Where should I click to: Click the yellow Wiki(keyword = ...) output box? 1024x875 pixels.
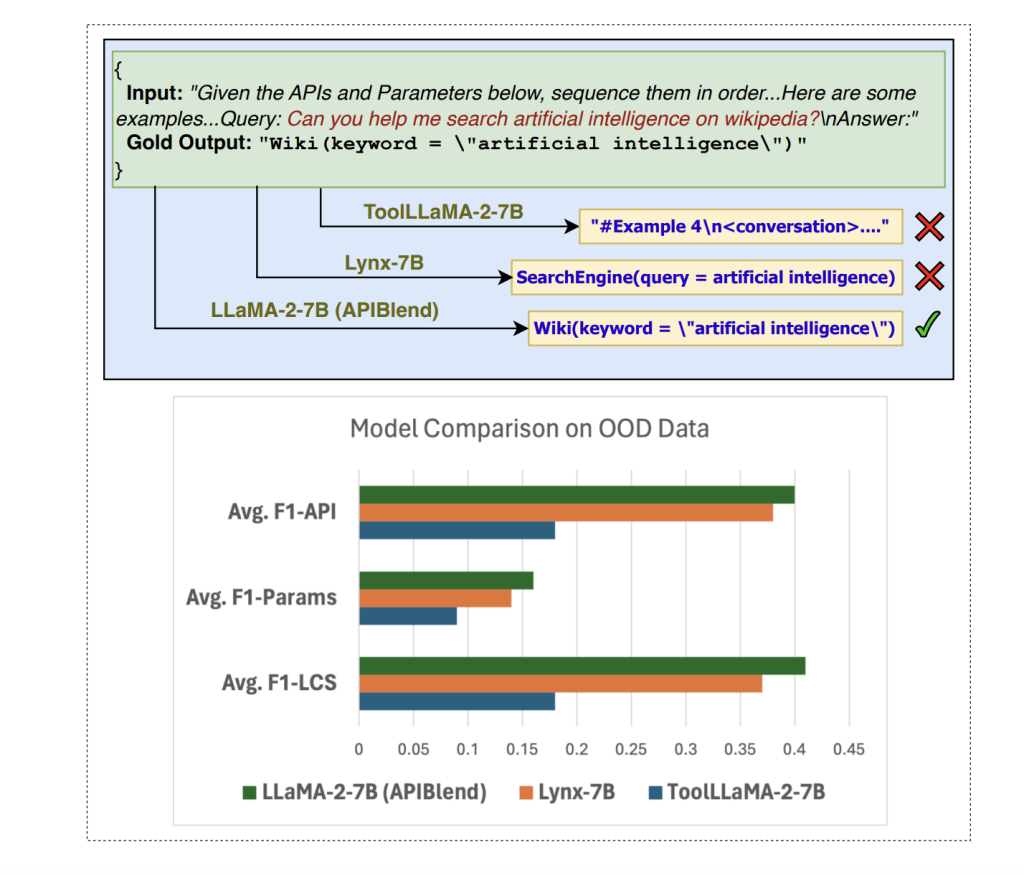[715, 328]
